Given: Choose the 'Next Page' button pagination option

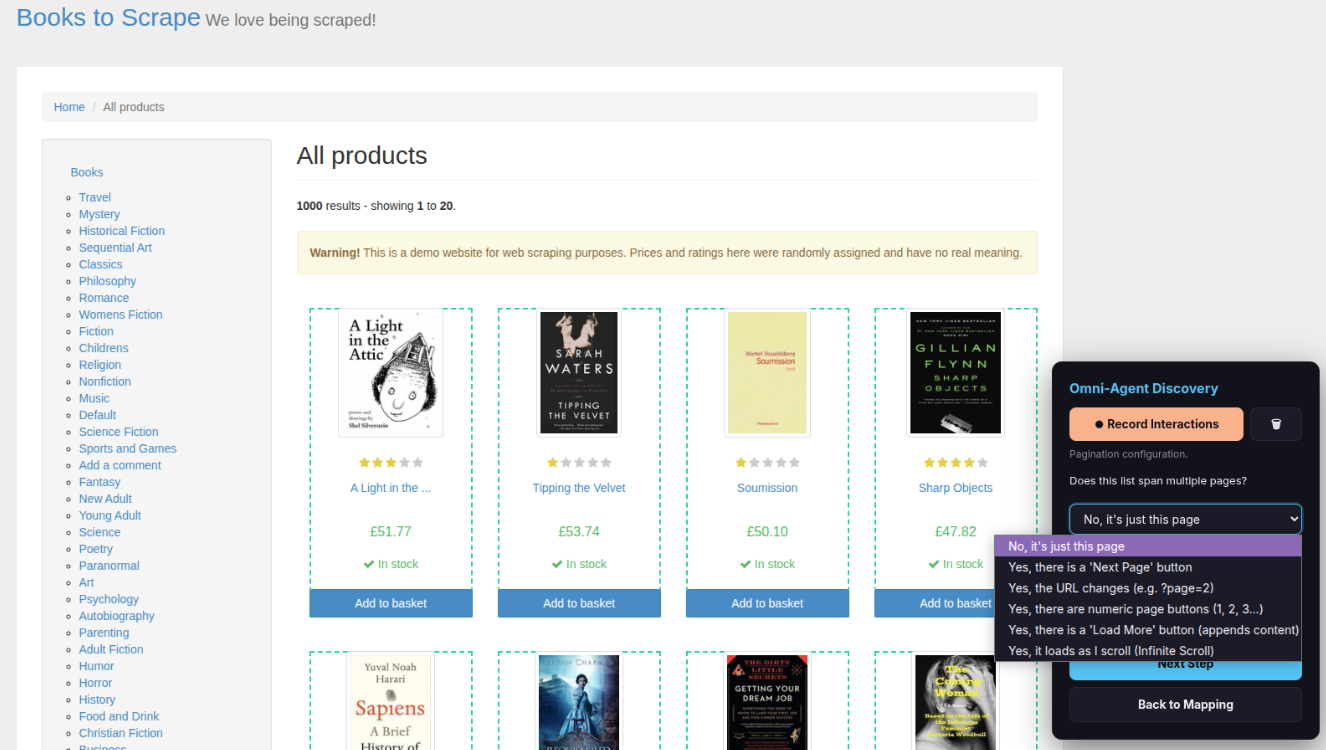Looking at the screenshot, I should (1148, 567).
